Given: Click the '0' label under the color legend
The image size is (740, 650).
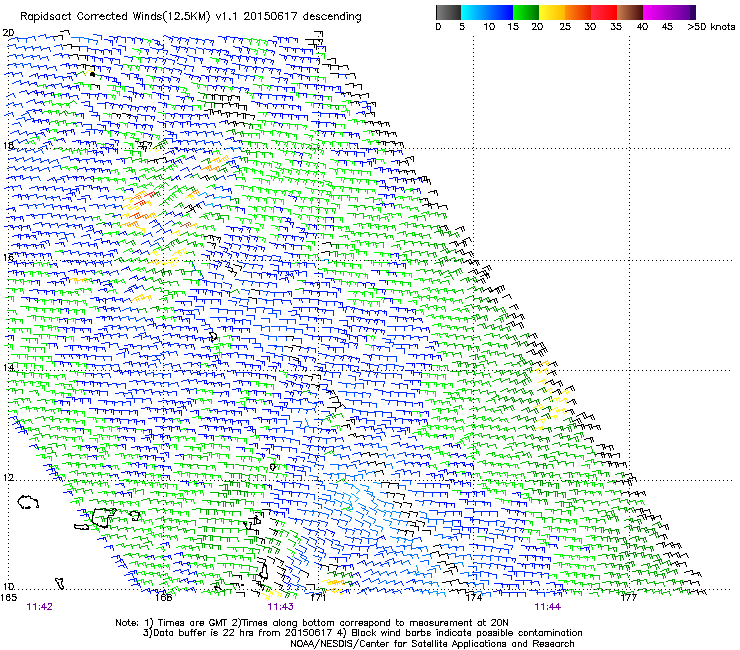Looking at the screenshot, I should [438, 27].
